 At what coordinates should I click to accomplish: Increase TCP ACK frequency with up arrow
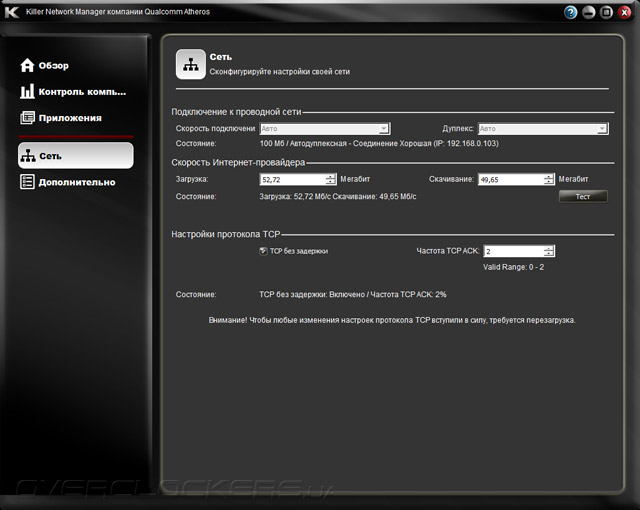(549, 248)
